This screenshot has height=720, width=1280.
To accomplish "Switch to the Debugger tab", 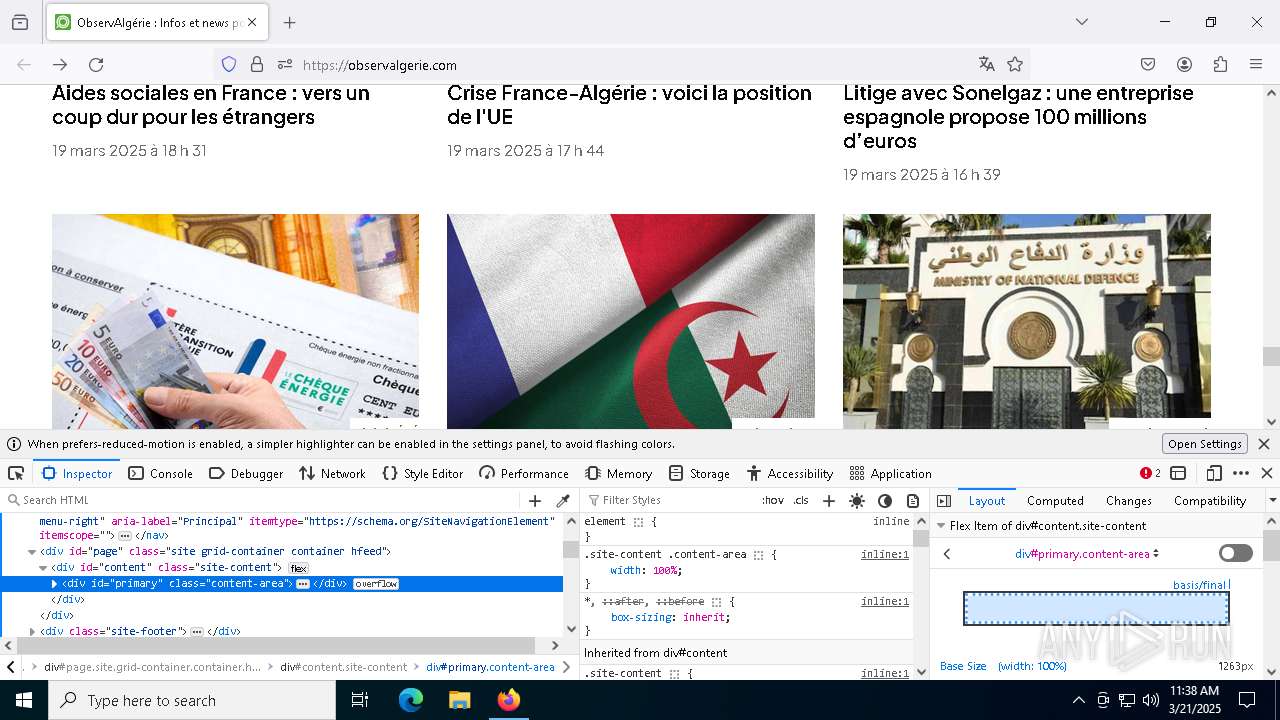I will coord(246,473).
